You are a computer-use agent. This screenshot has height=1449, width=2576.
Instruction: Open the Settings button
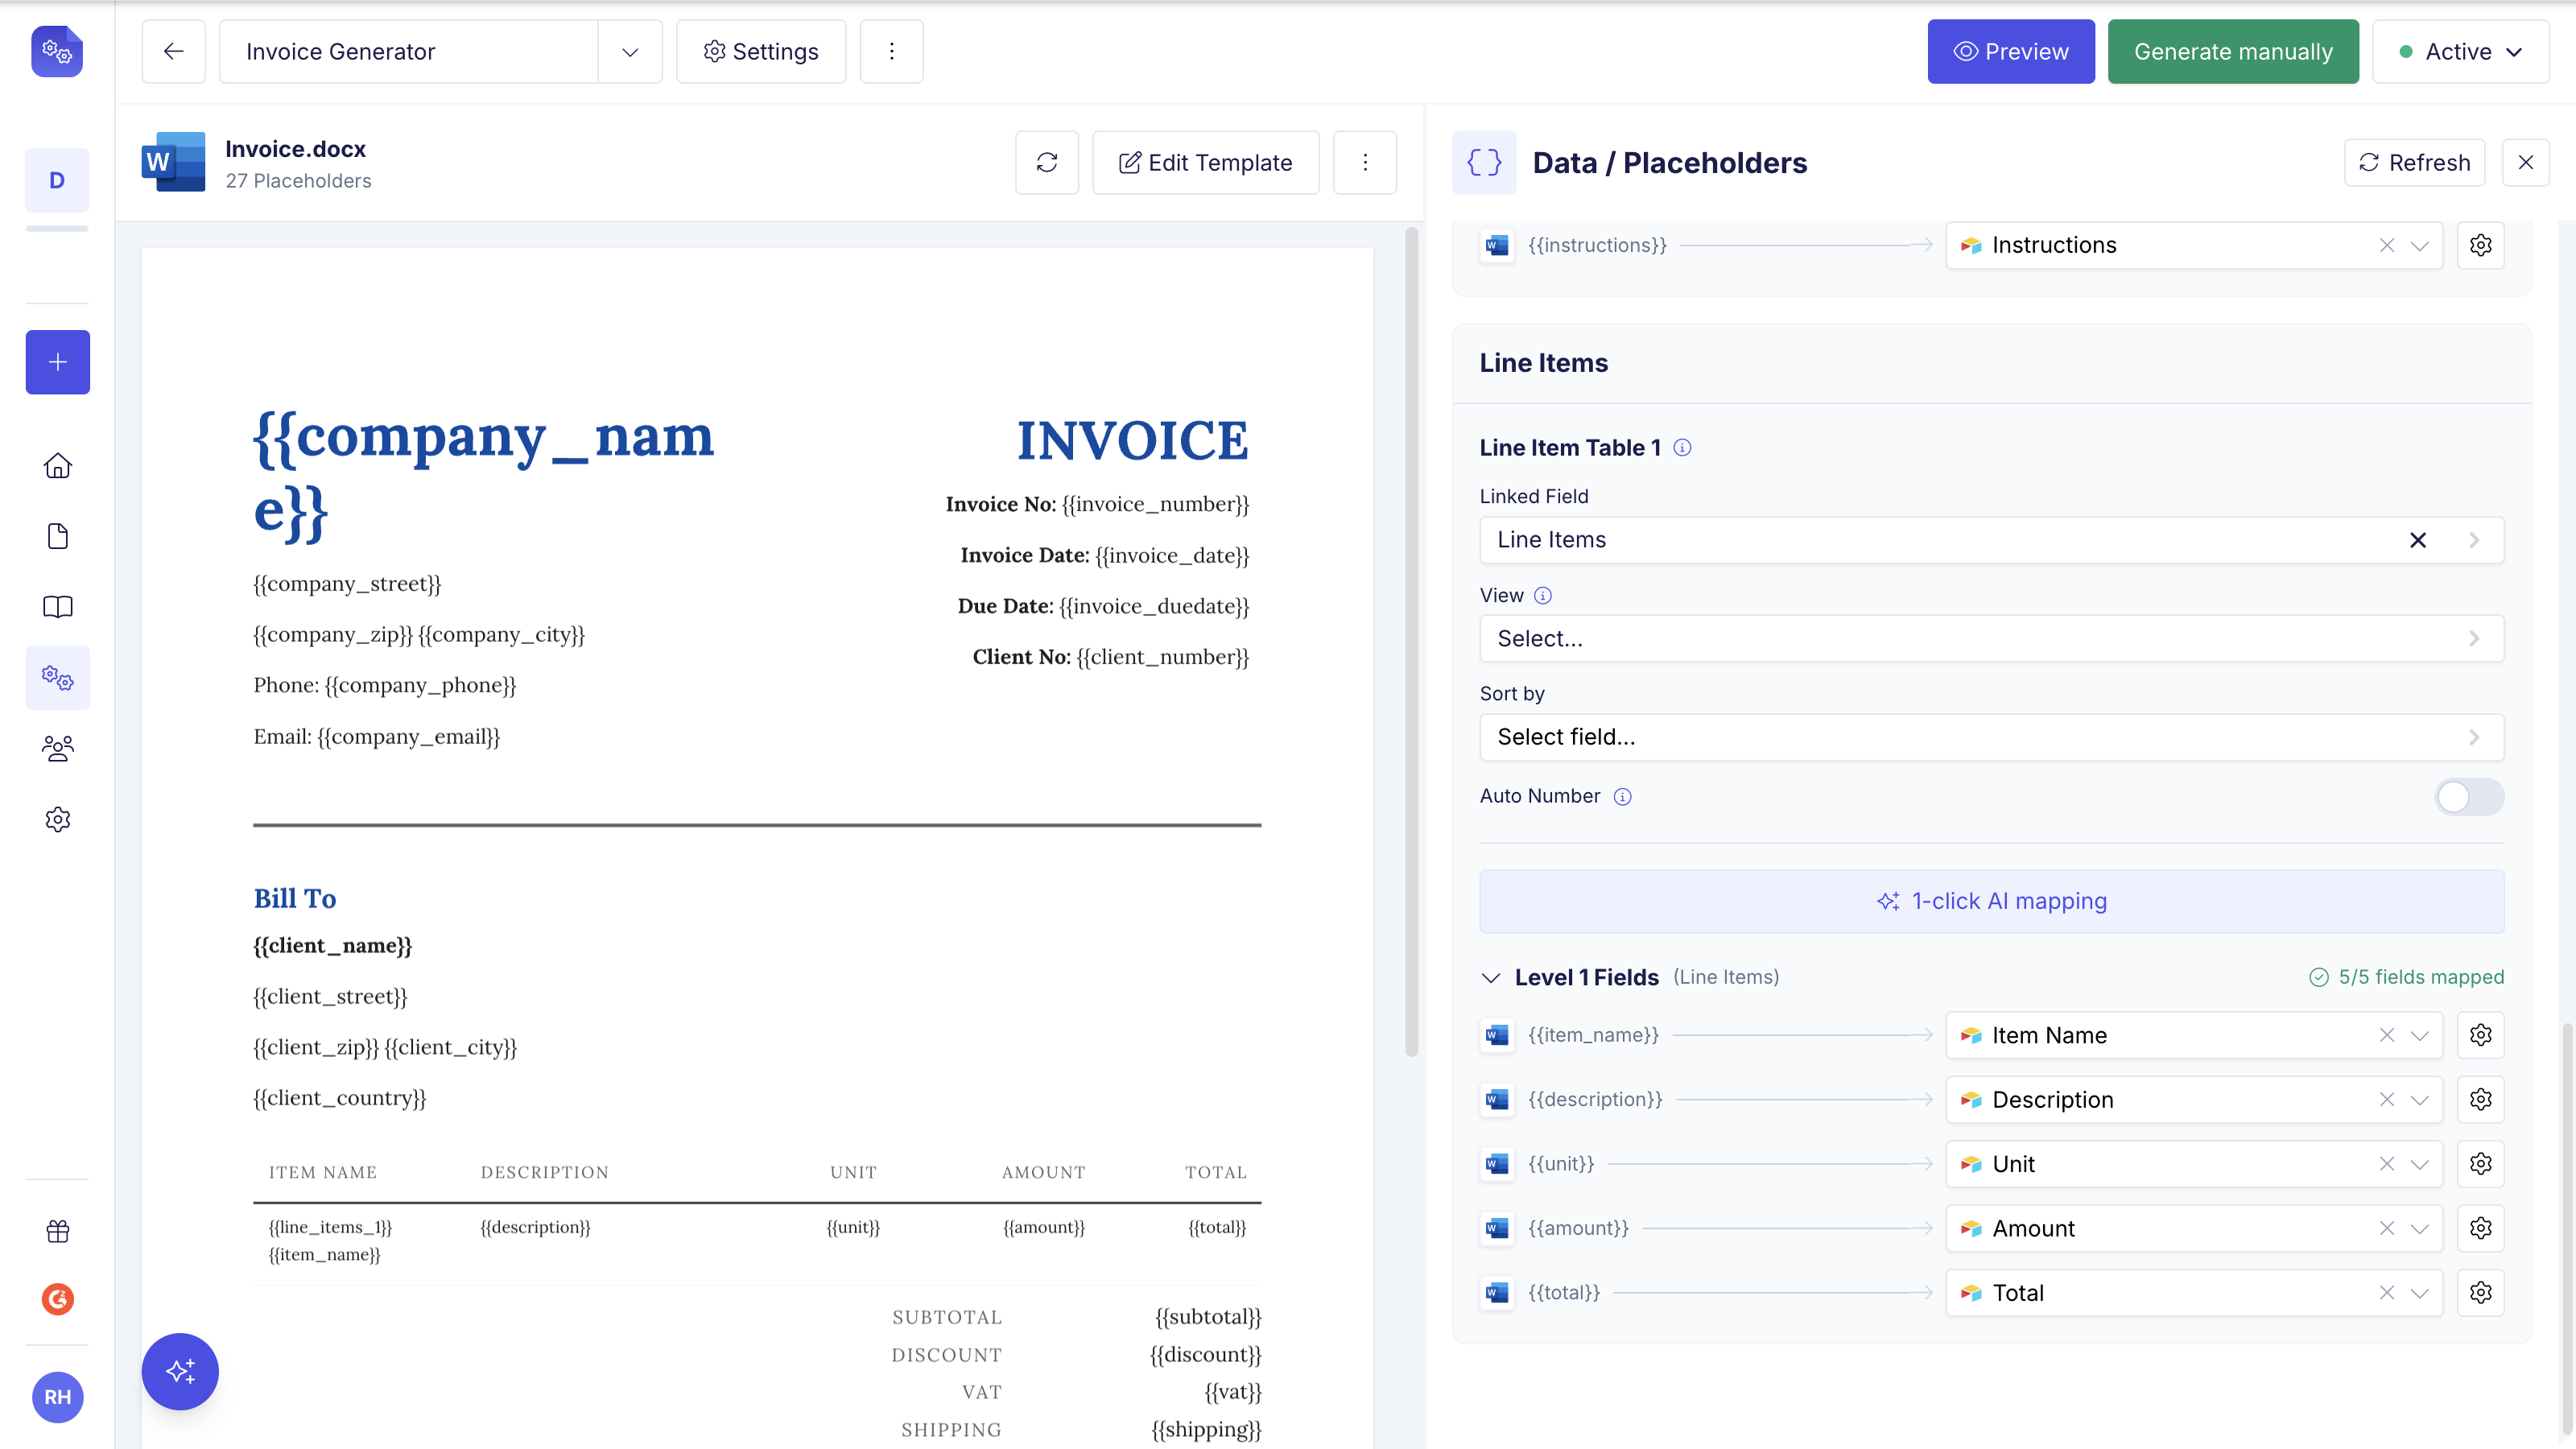[x=761, y=51]
